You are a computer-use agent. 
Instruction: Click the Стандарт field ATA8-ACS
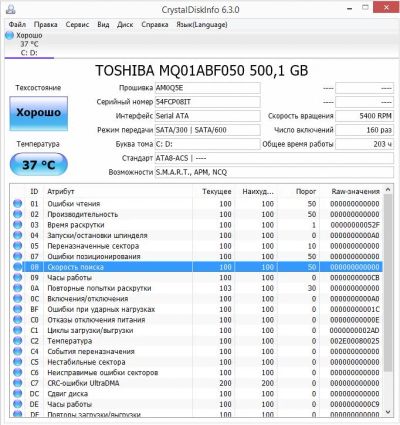(x=274, y=158)
